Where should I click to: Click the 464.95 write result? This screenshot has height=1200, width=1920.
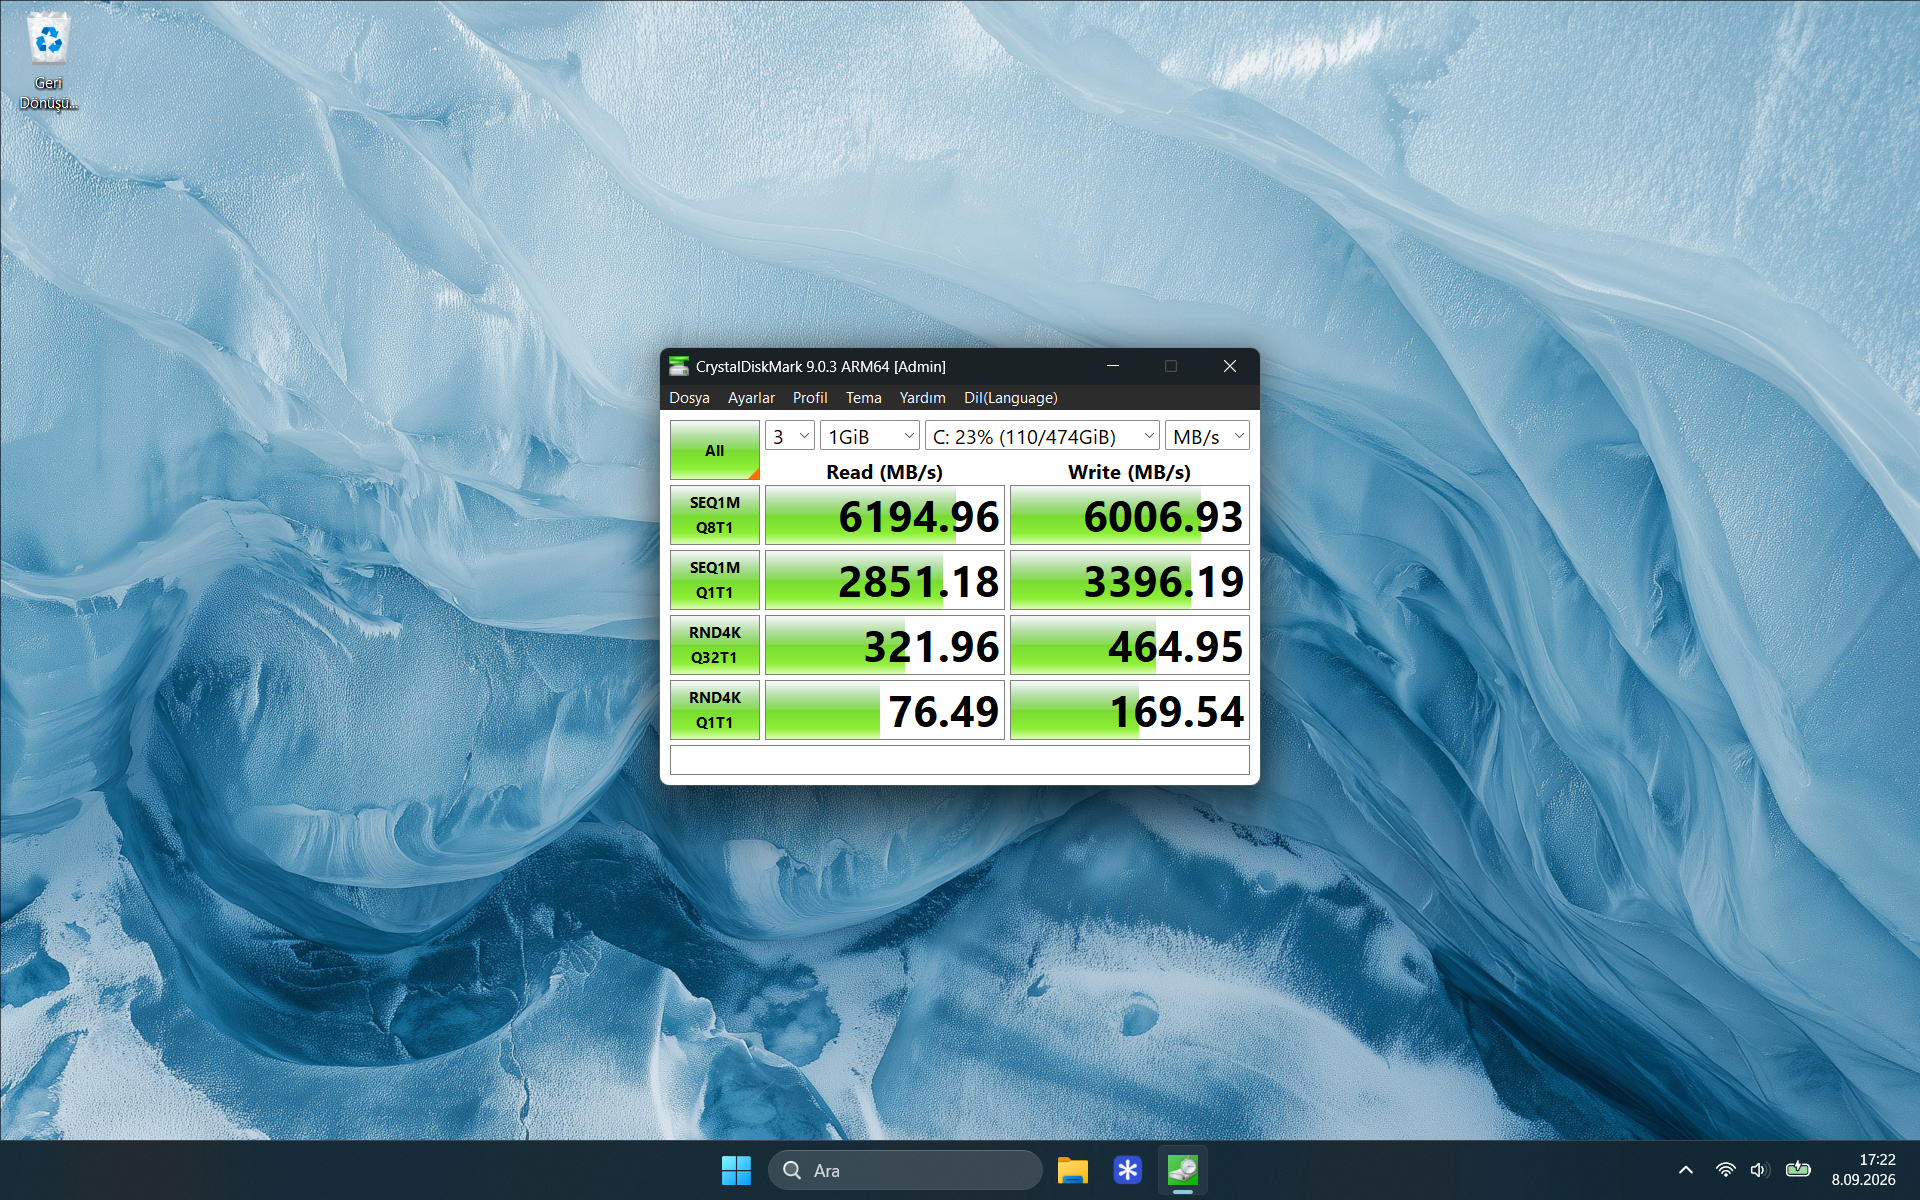click(x=1129, y=645)
